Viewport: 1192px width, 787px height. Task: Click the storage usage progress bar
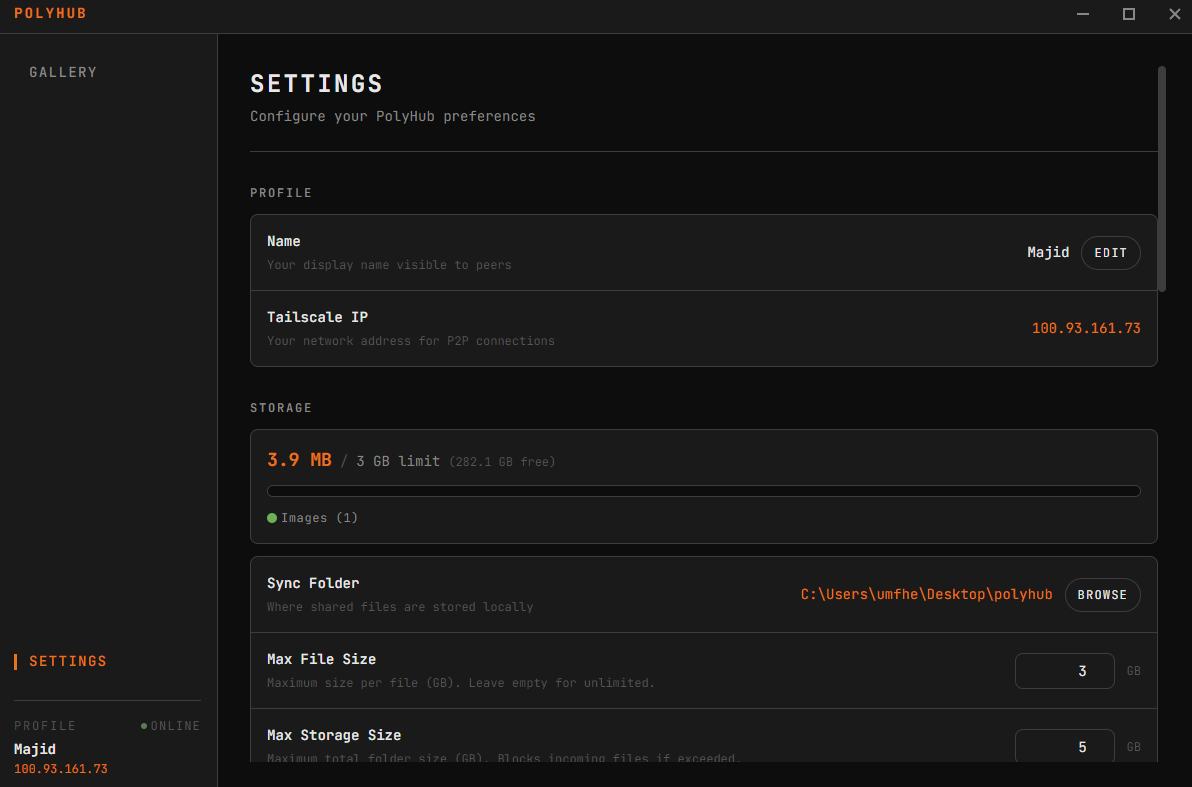(703, 490)
